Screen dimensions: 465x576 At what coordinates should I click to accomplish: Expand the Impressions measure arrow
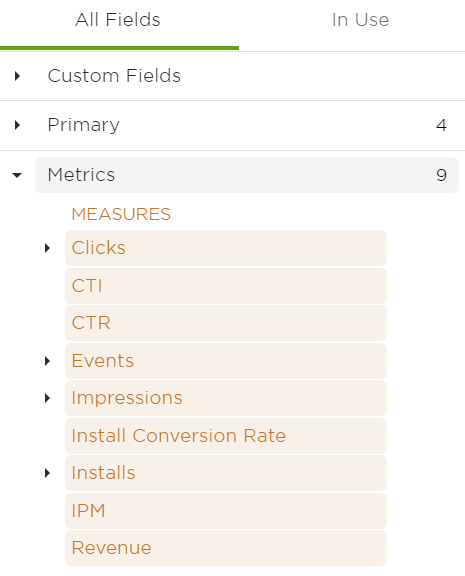[47, 398]
